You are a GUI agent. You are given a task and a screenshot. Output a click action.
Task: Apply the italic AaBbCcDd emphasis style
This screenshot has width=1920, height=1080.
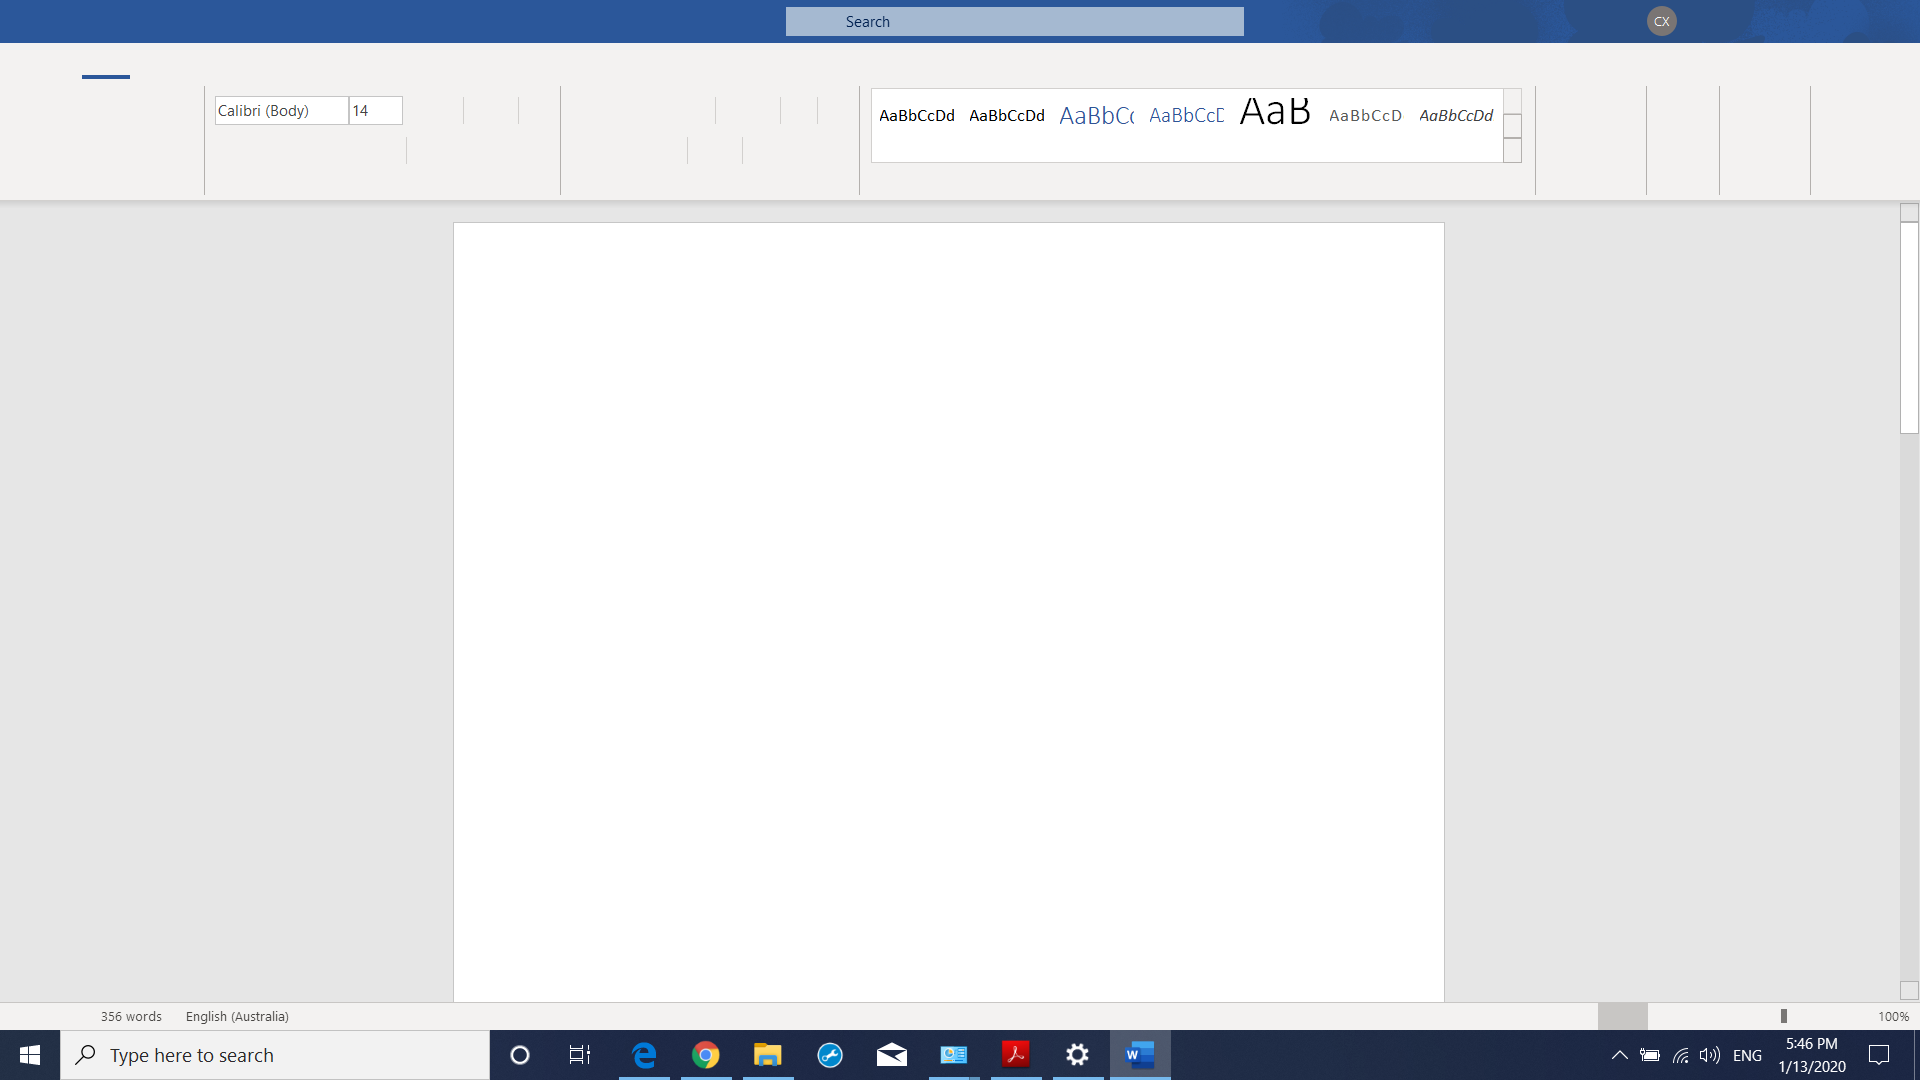point(1456,116)
